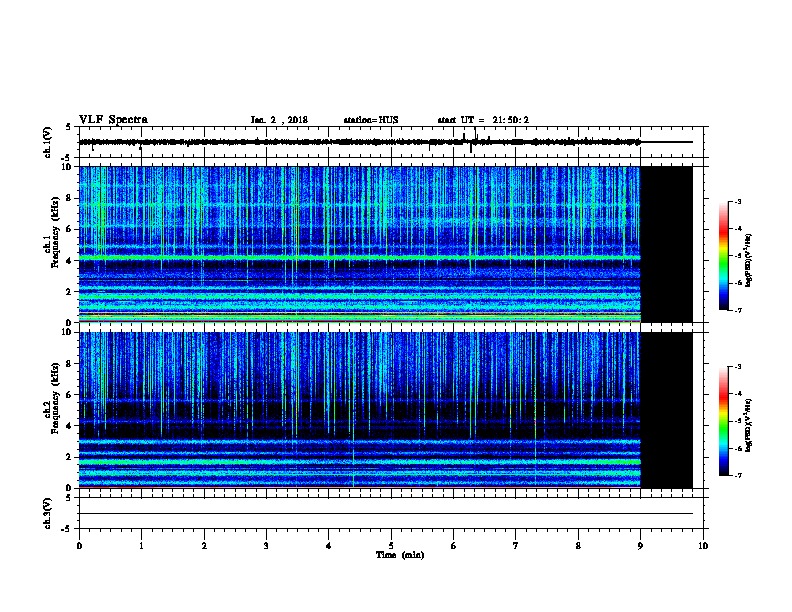Select the ch.2 "Frequency (kHz)" axis label
792x612 pixels.
tap(55, 398)
